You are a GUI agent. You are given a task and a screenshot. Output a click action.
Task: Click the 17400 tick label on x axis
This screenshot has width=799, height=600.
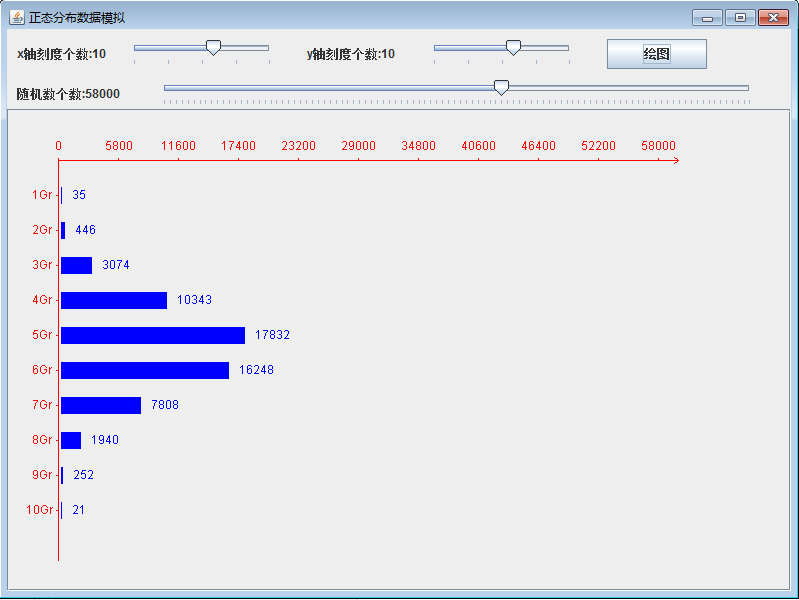[238, 146]
